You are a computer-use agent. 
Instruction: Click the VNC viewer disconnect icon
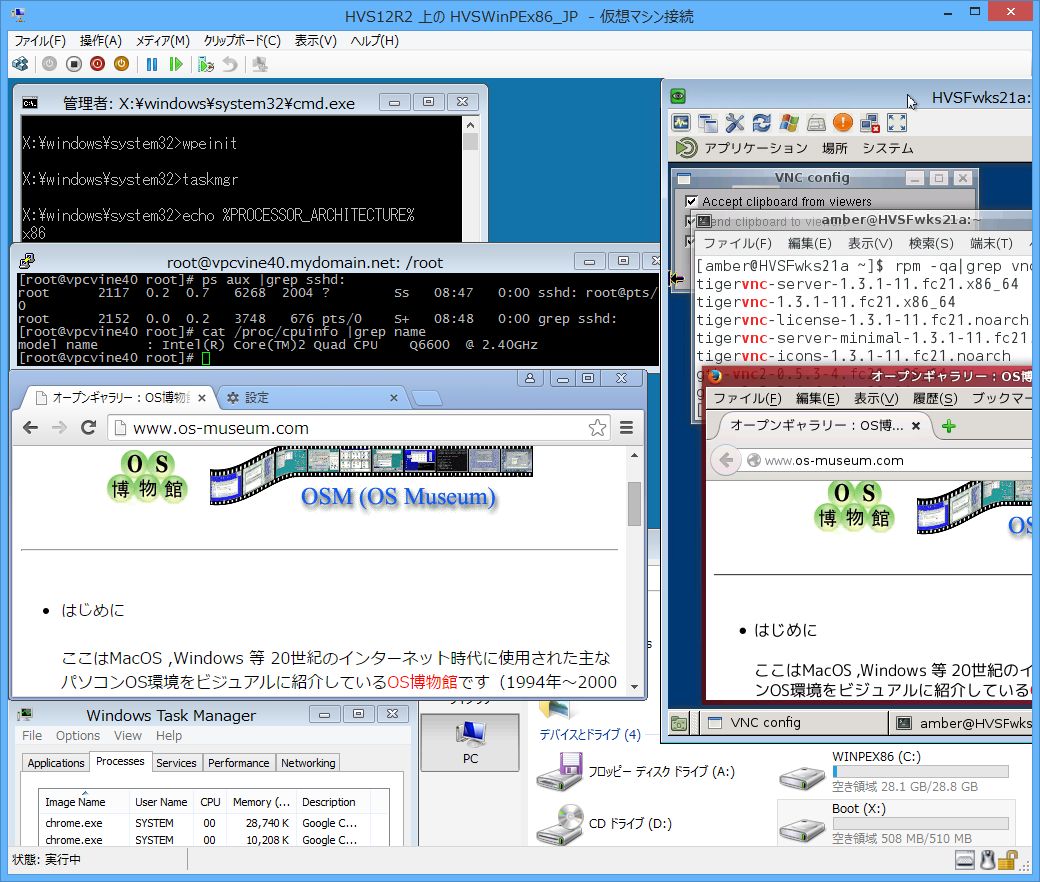(x=870, y=123)
